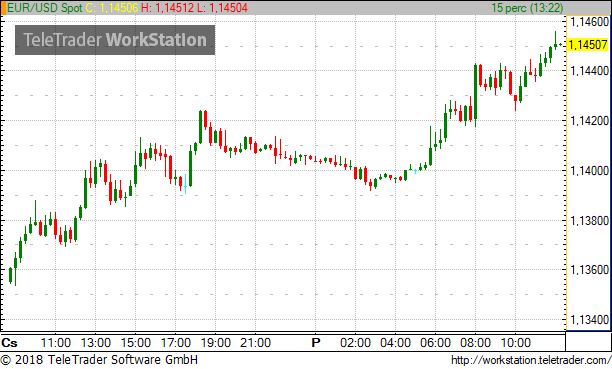Click the orange marker left of EUR/USD
The height and width of the screenshot is (369, 612).
click(4, 8)
